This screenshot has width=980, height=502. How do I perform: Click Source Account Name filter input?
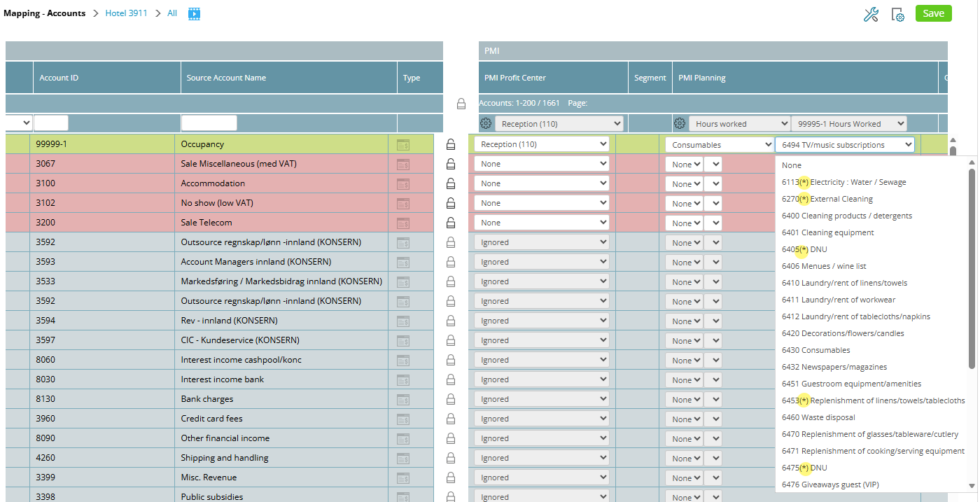coord(209,123)
